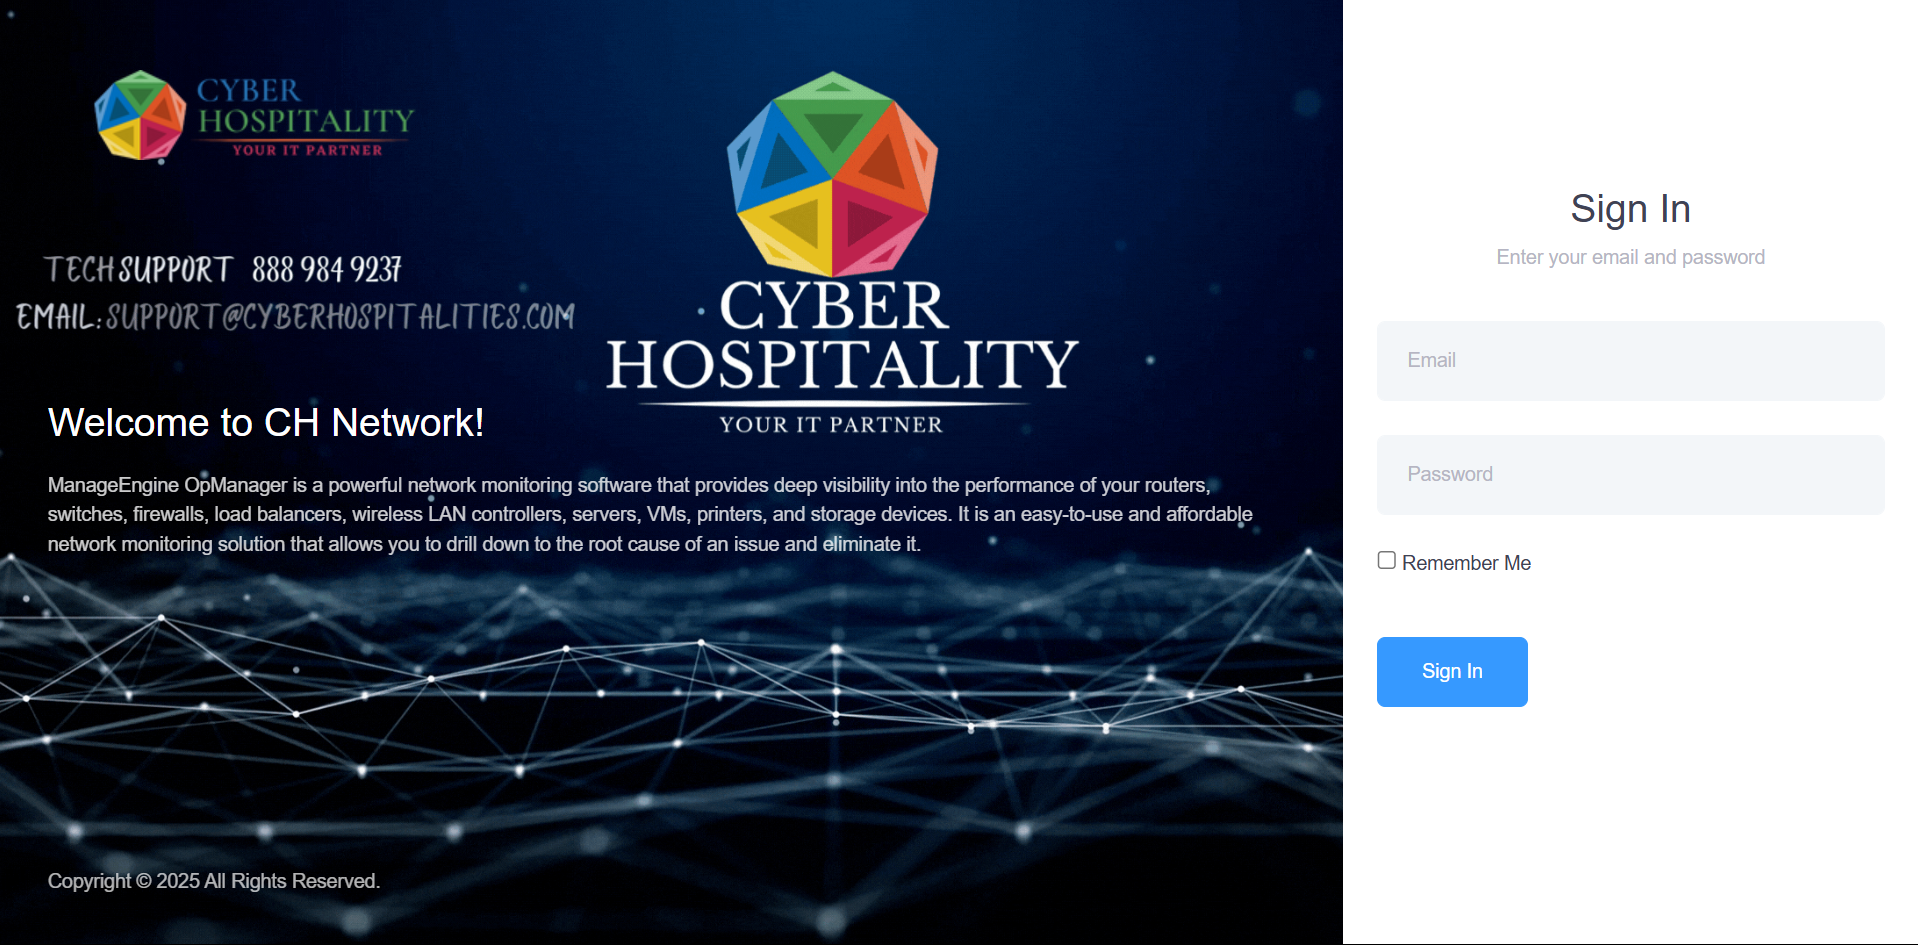Click the TECH SUPPORT handwritten label
Image resolution: width=1918 pixels, height=945 pixels.
(x=138, y=269)
